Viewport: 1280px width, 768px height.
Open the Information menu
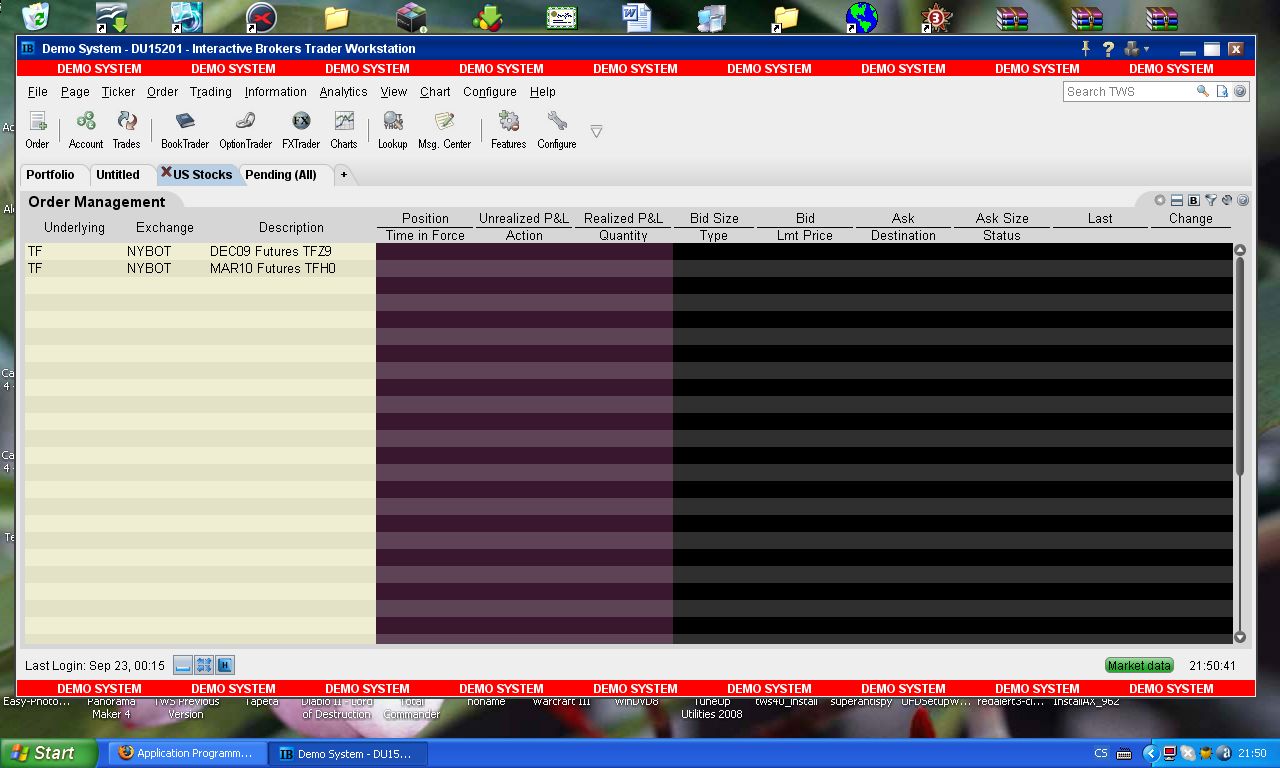[276, 91]
